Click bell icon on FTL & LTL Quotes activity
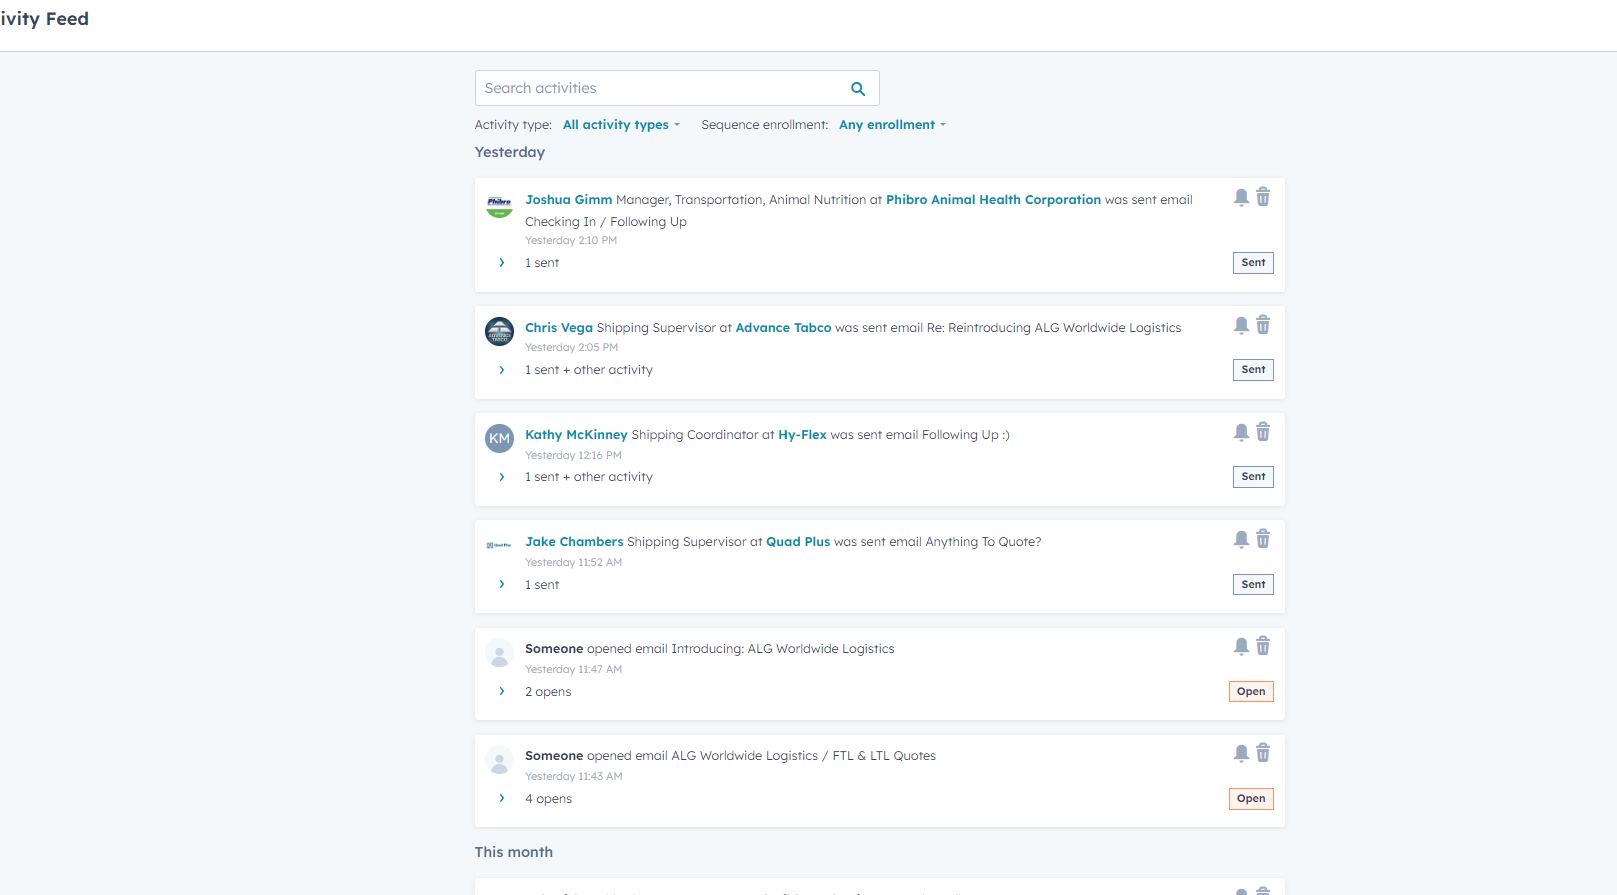The height and width of the screenshot is (895, 1617). coord(1241,753)
